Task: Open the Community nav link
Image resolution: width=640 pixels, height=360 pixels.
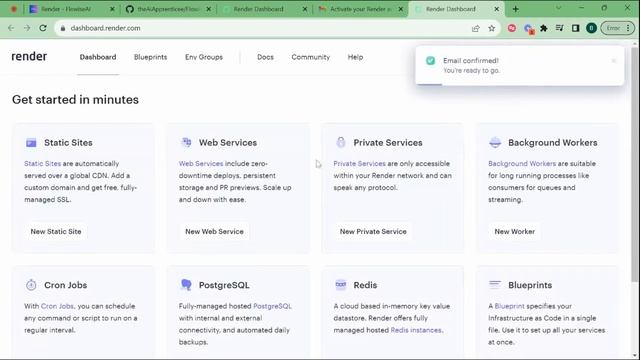Action: pyautogui.click(x=311, y=57)
